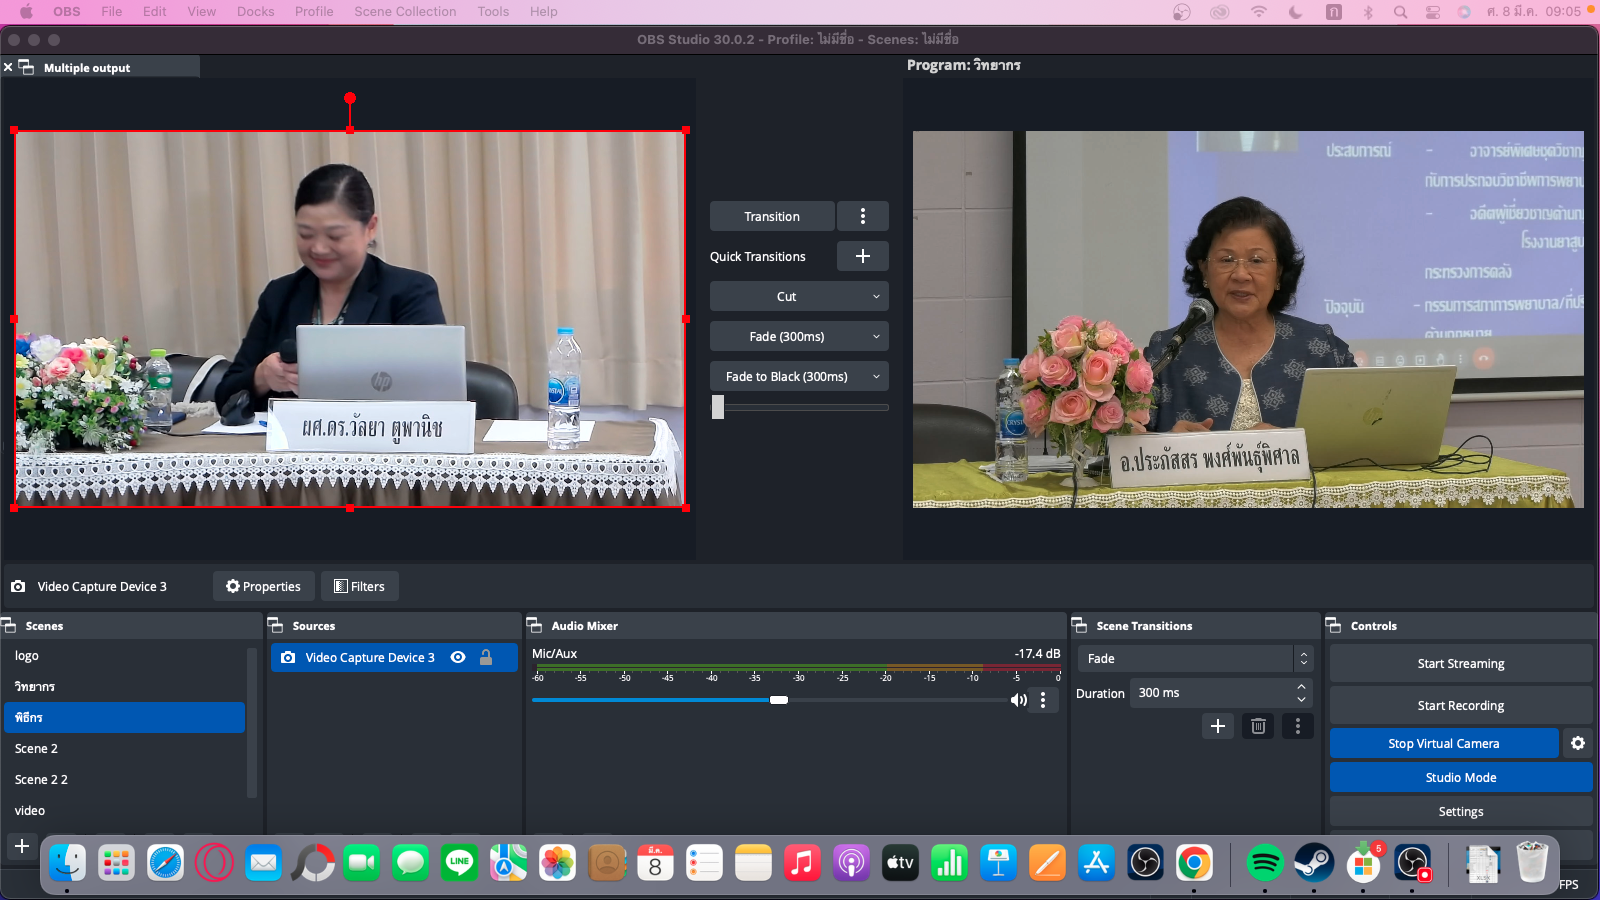This screenshot has width=1600, height=900.
Task: Open Google Chrome from the Dock
Action: tap(1194, 862)
